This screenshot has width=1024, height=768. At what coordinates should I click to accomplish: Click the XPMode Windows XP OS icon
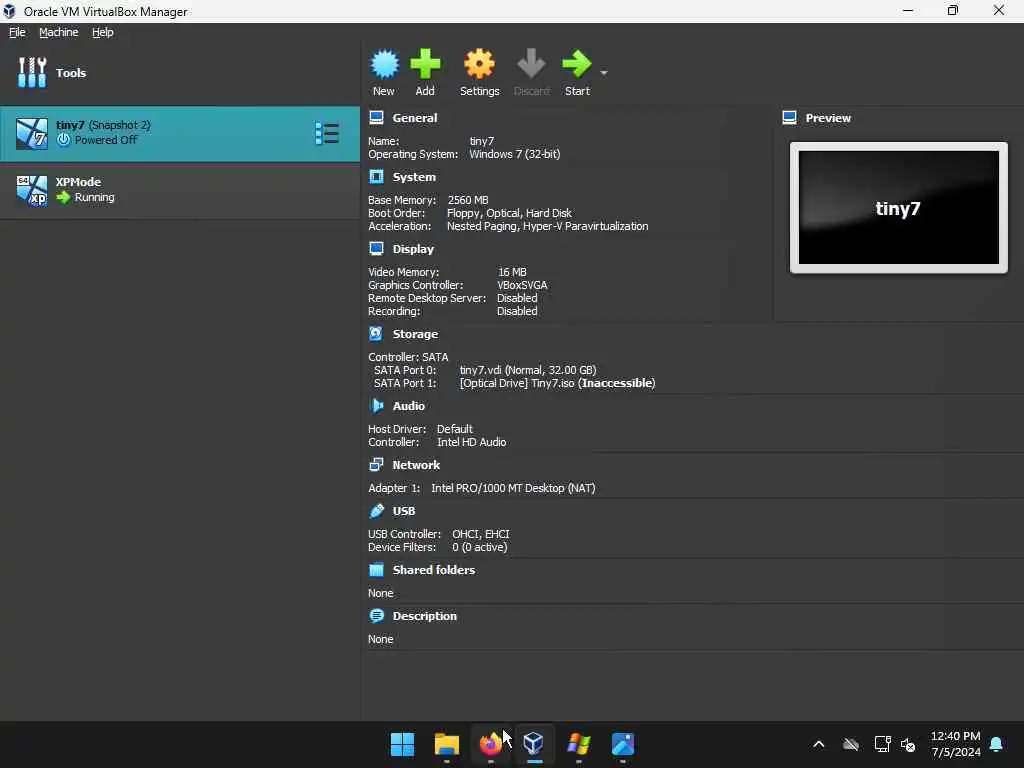32,190
